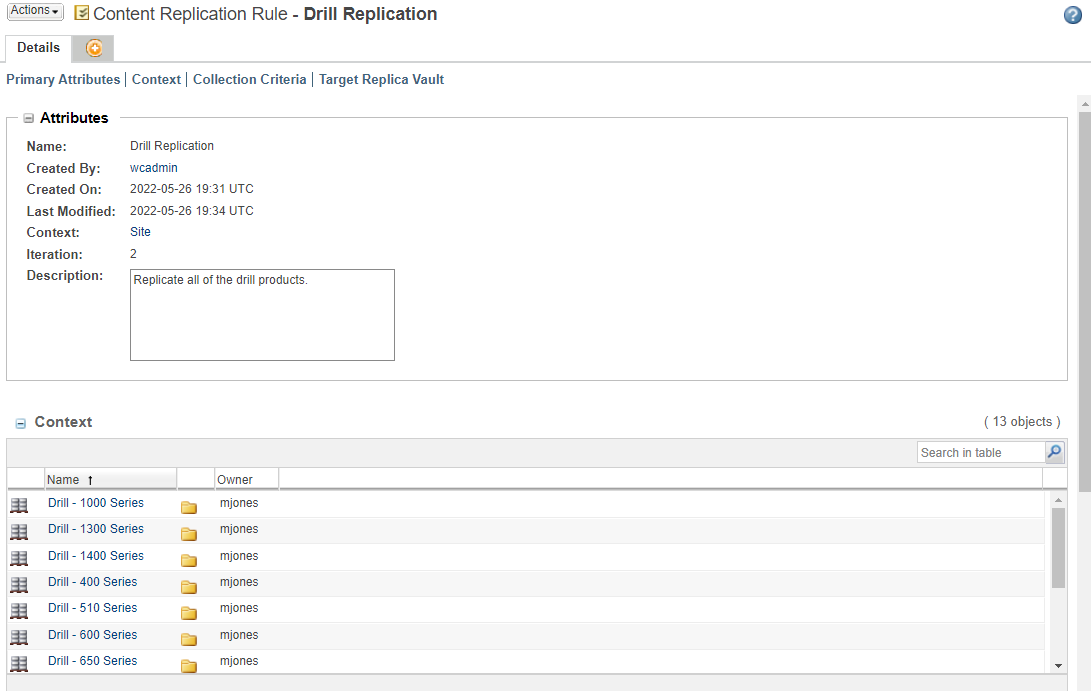
Task: Click the Context table scroll up arrow
Action: (1058, 500)
